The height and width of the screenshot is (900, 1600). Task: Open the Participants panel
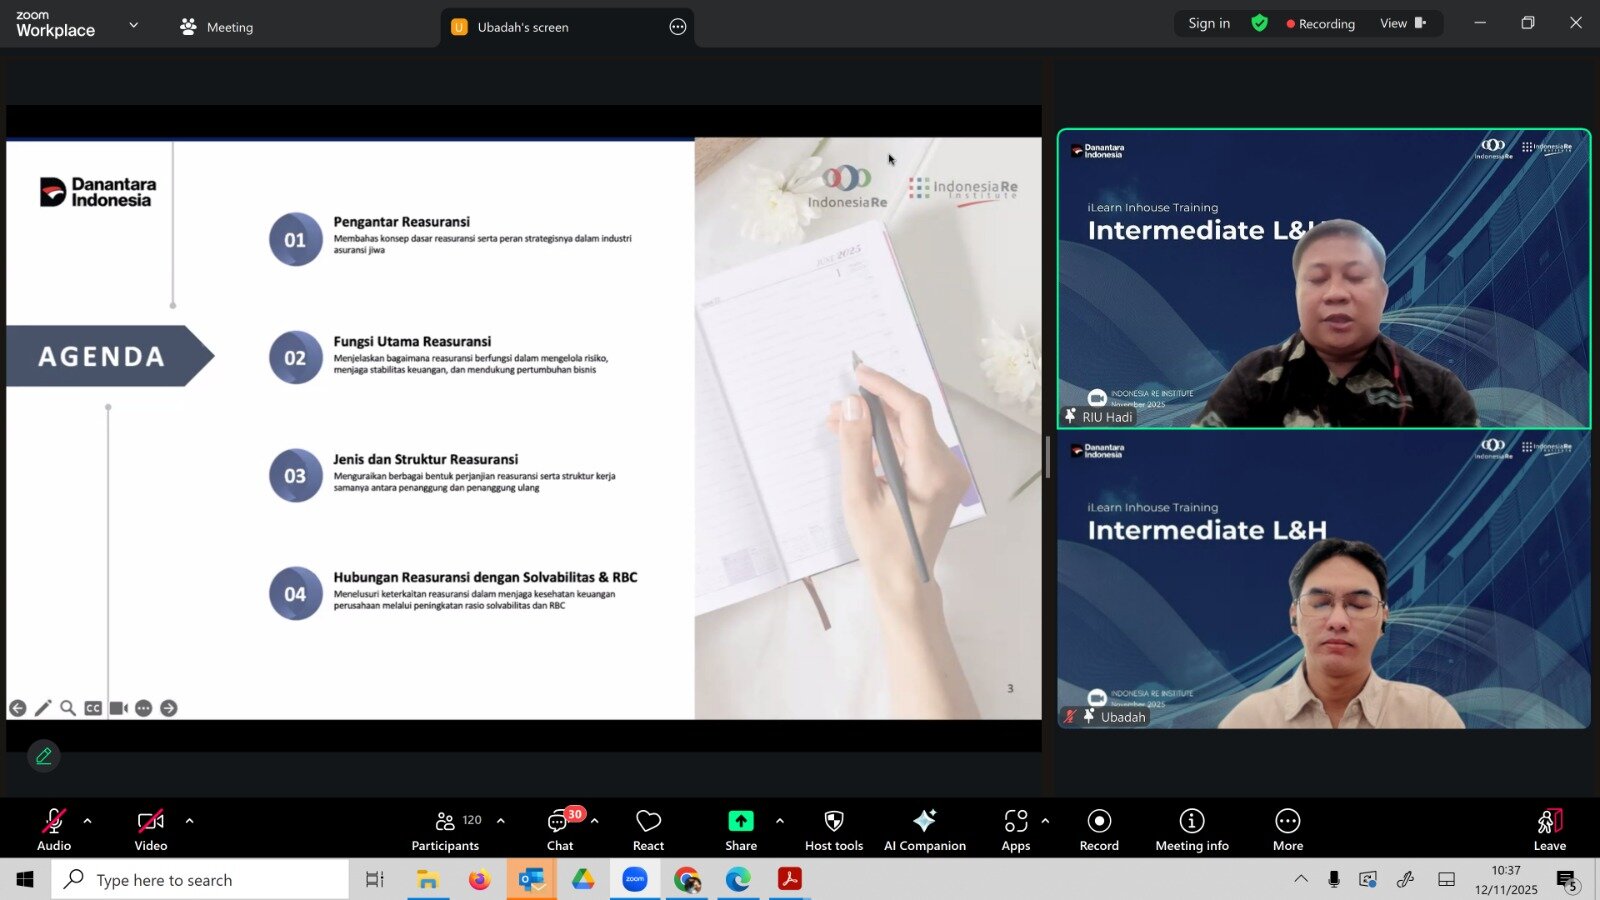pyautogui.click(x=446, y=829)
